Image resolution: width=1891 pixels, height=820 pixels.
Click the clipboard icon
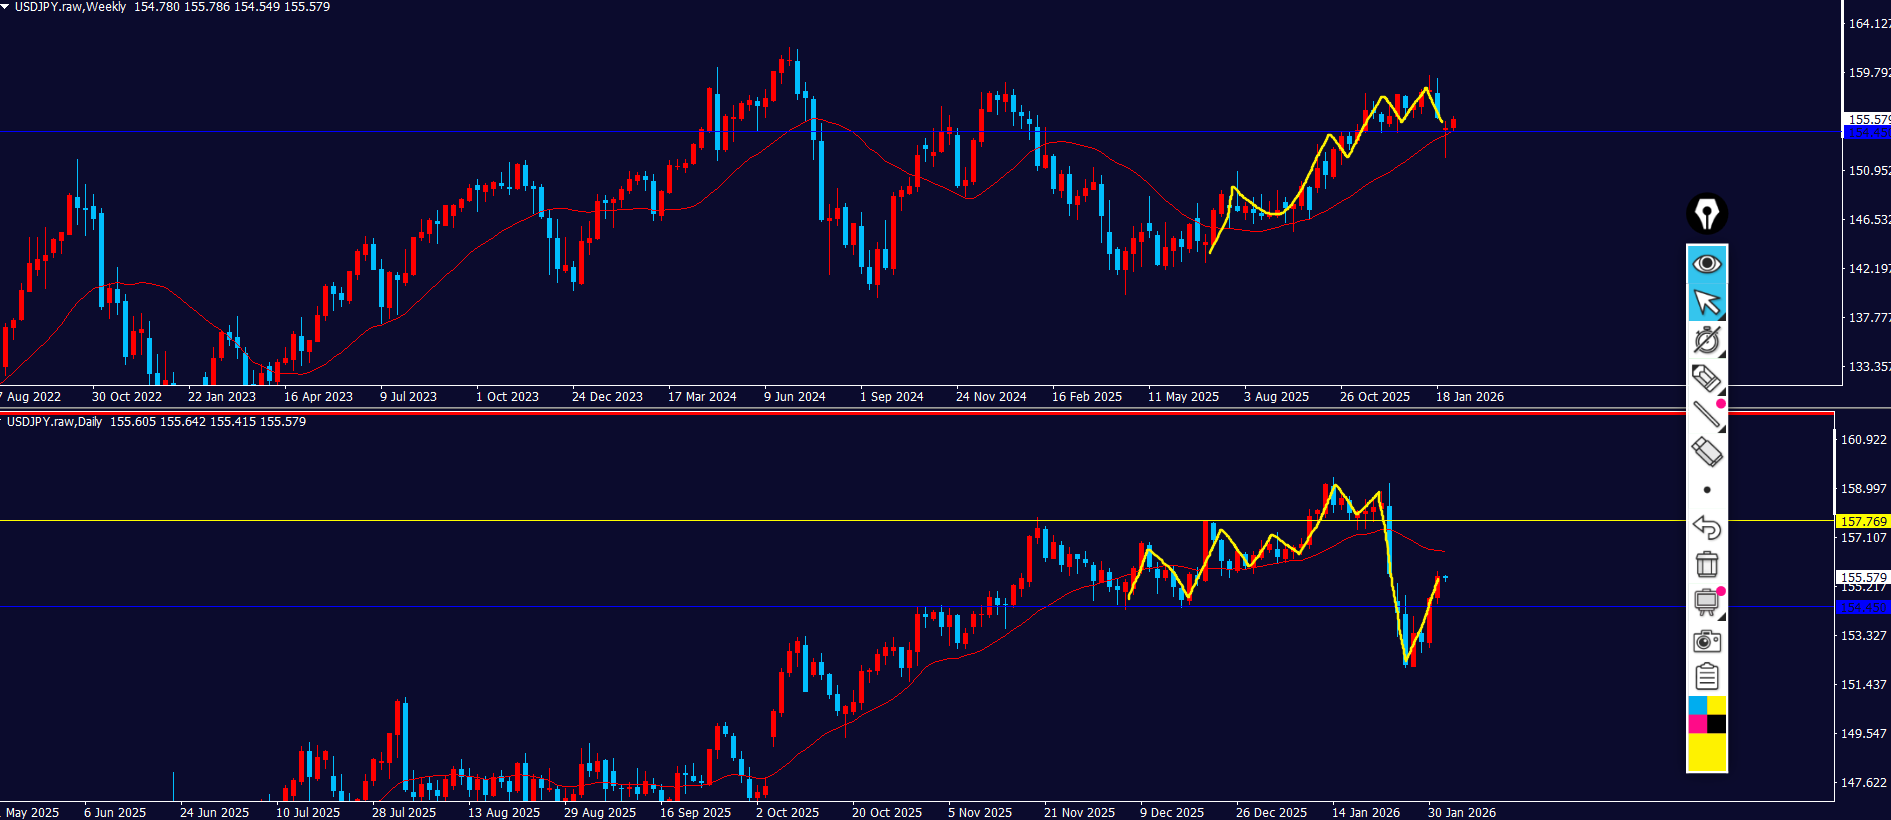1707,677
